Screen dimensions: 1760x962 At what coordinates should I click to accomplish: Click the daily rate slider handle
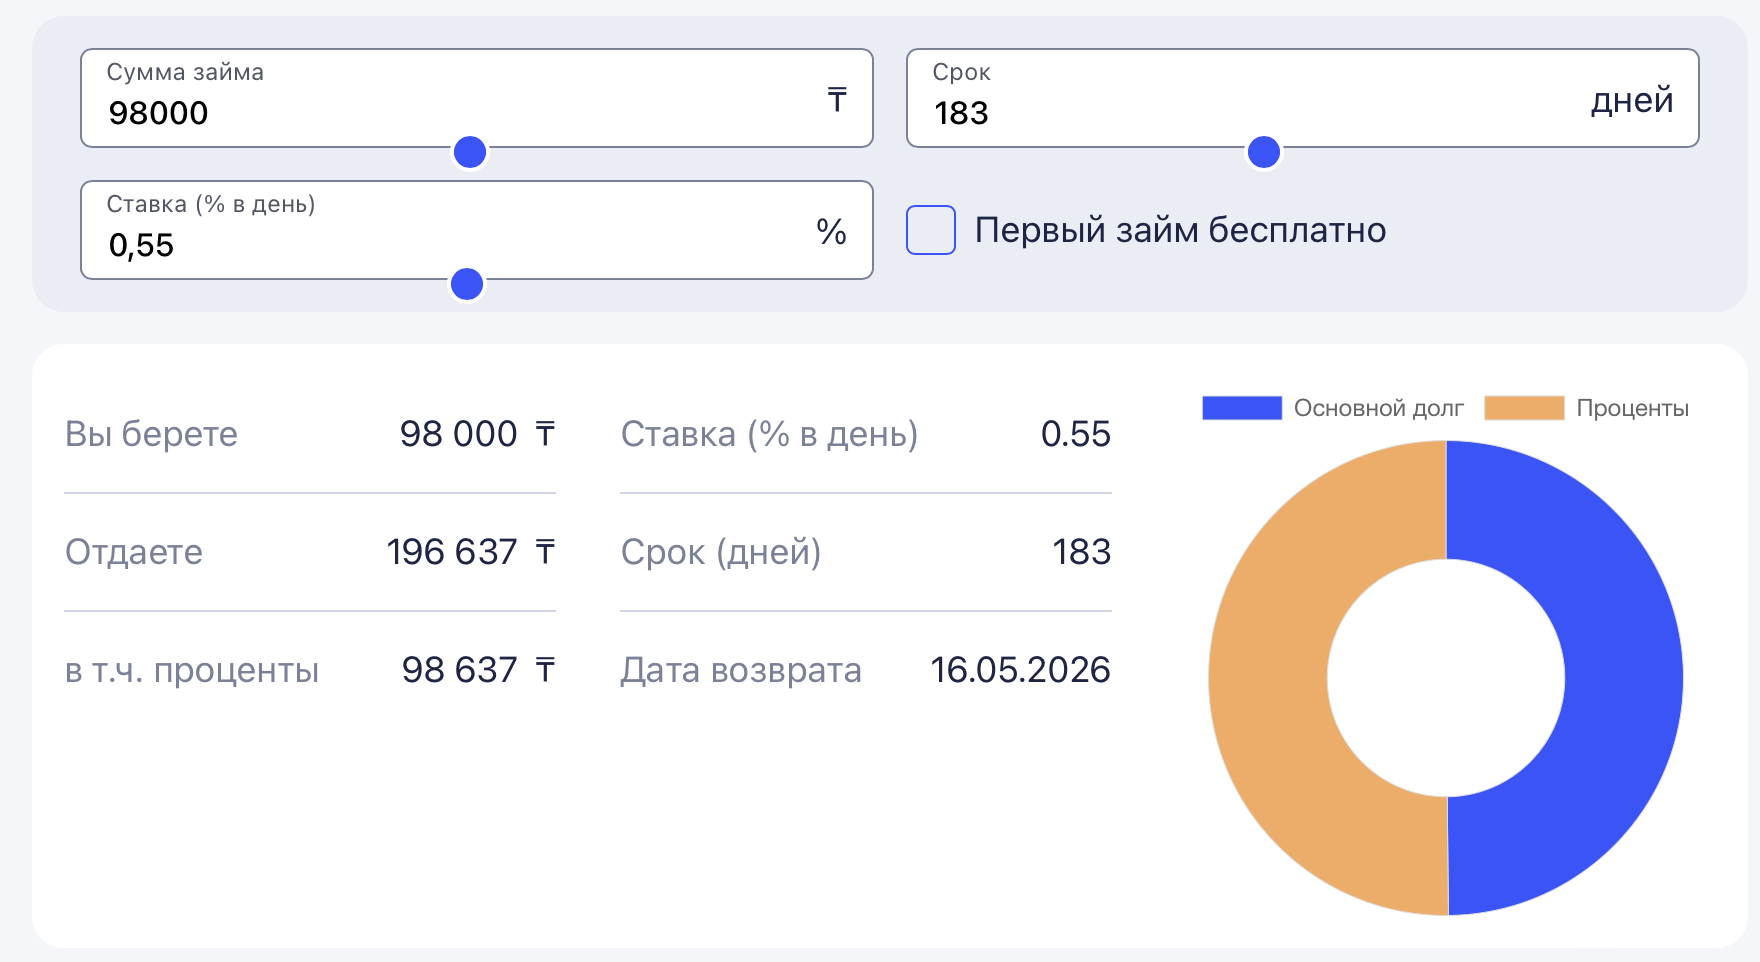467,284
